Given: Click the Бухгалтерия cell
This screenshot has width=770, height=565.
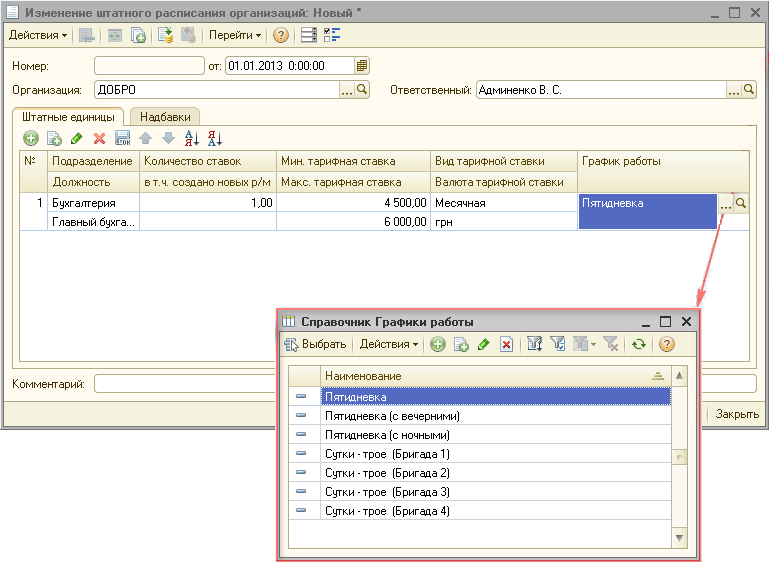Looking at the screenshot, I should pos(93,203).
